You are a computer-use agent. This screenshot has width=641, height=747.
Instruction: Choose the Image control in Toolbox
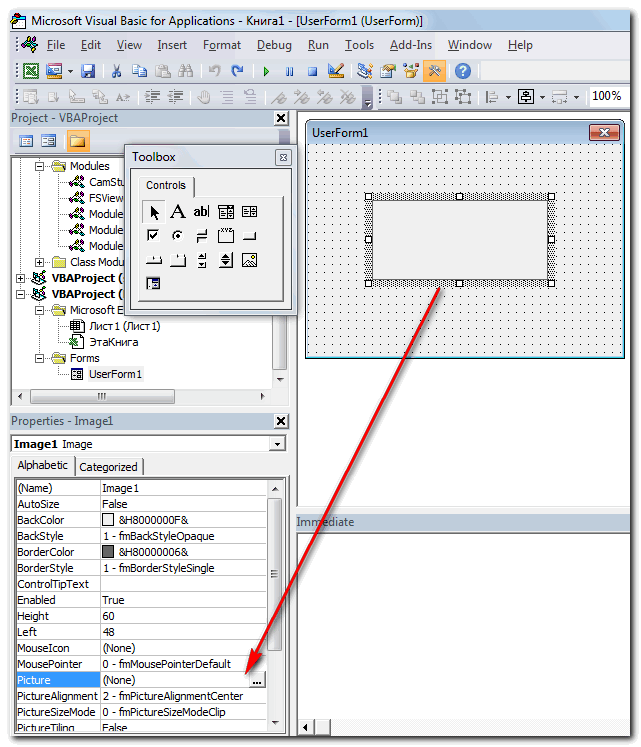tap(250, 260)
